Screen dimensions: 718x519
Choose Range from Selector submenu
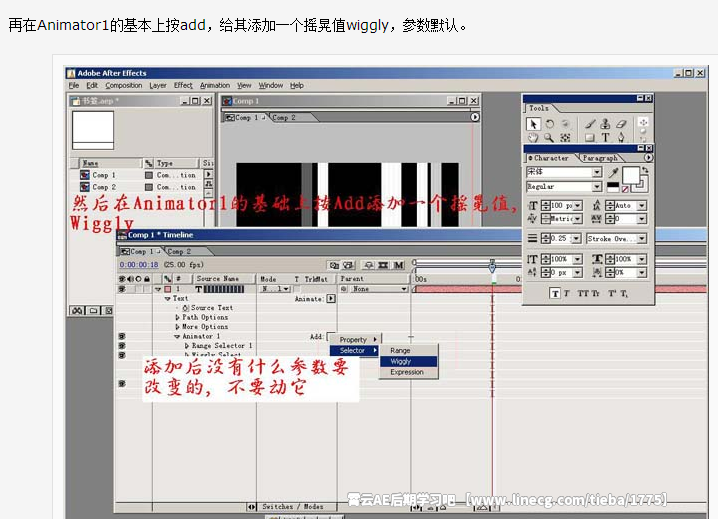coord(408,350)
